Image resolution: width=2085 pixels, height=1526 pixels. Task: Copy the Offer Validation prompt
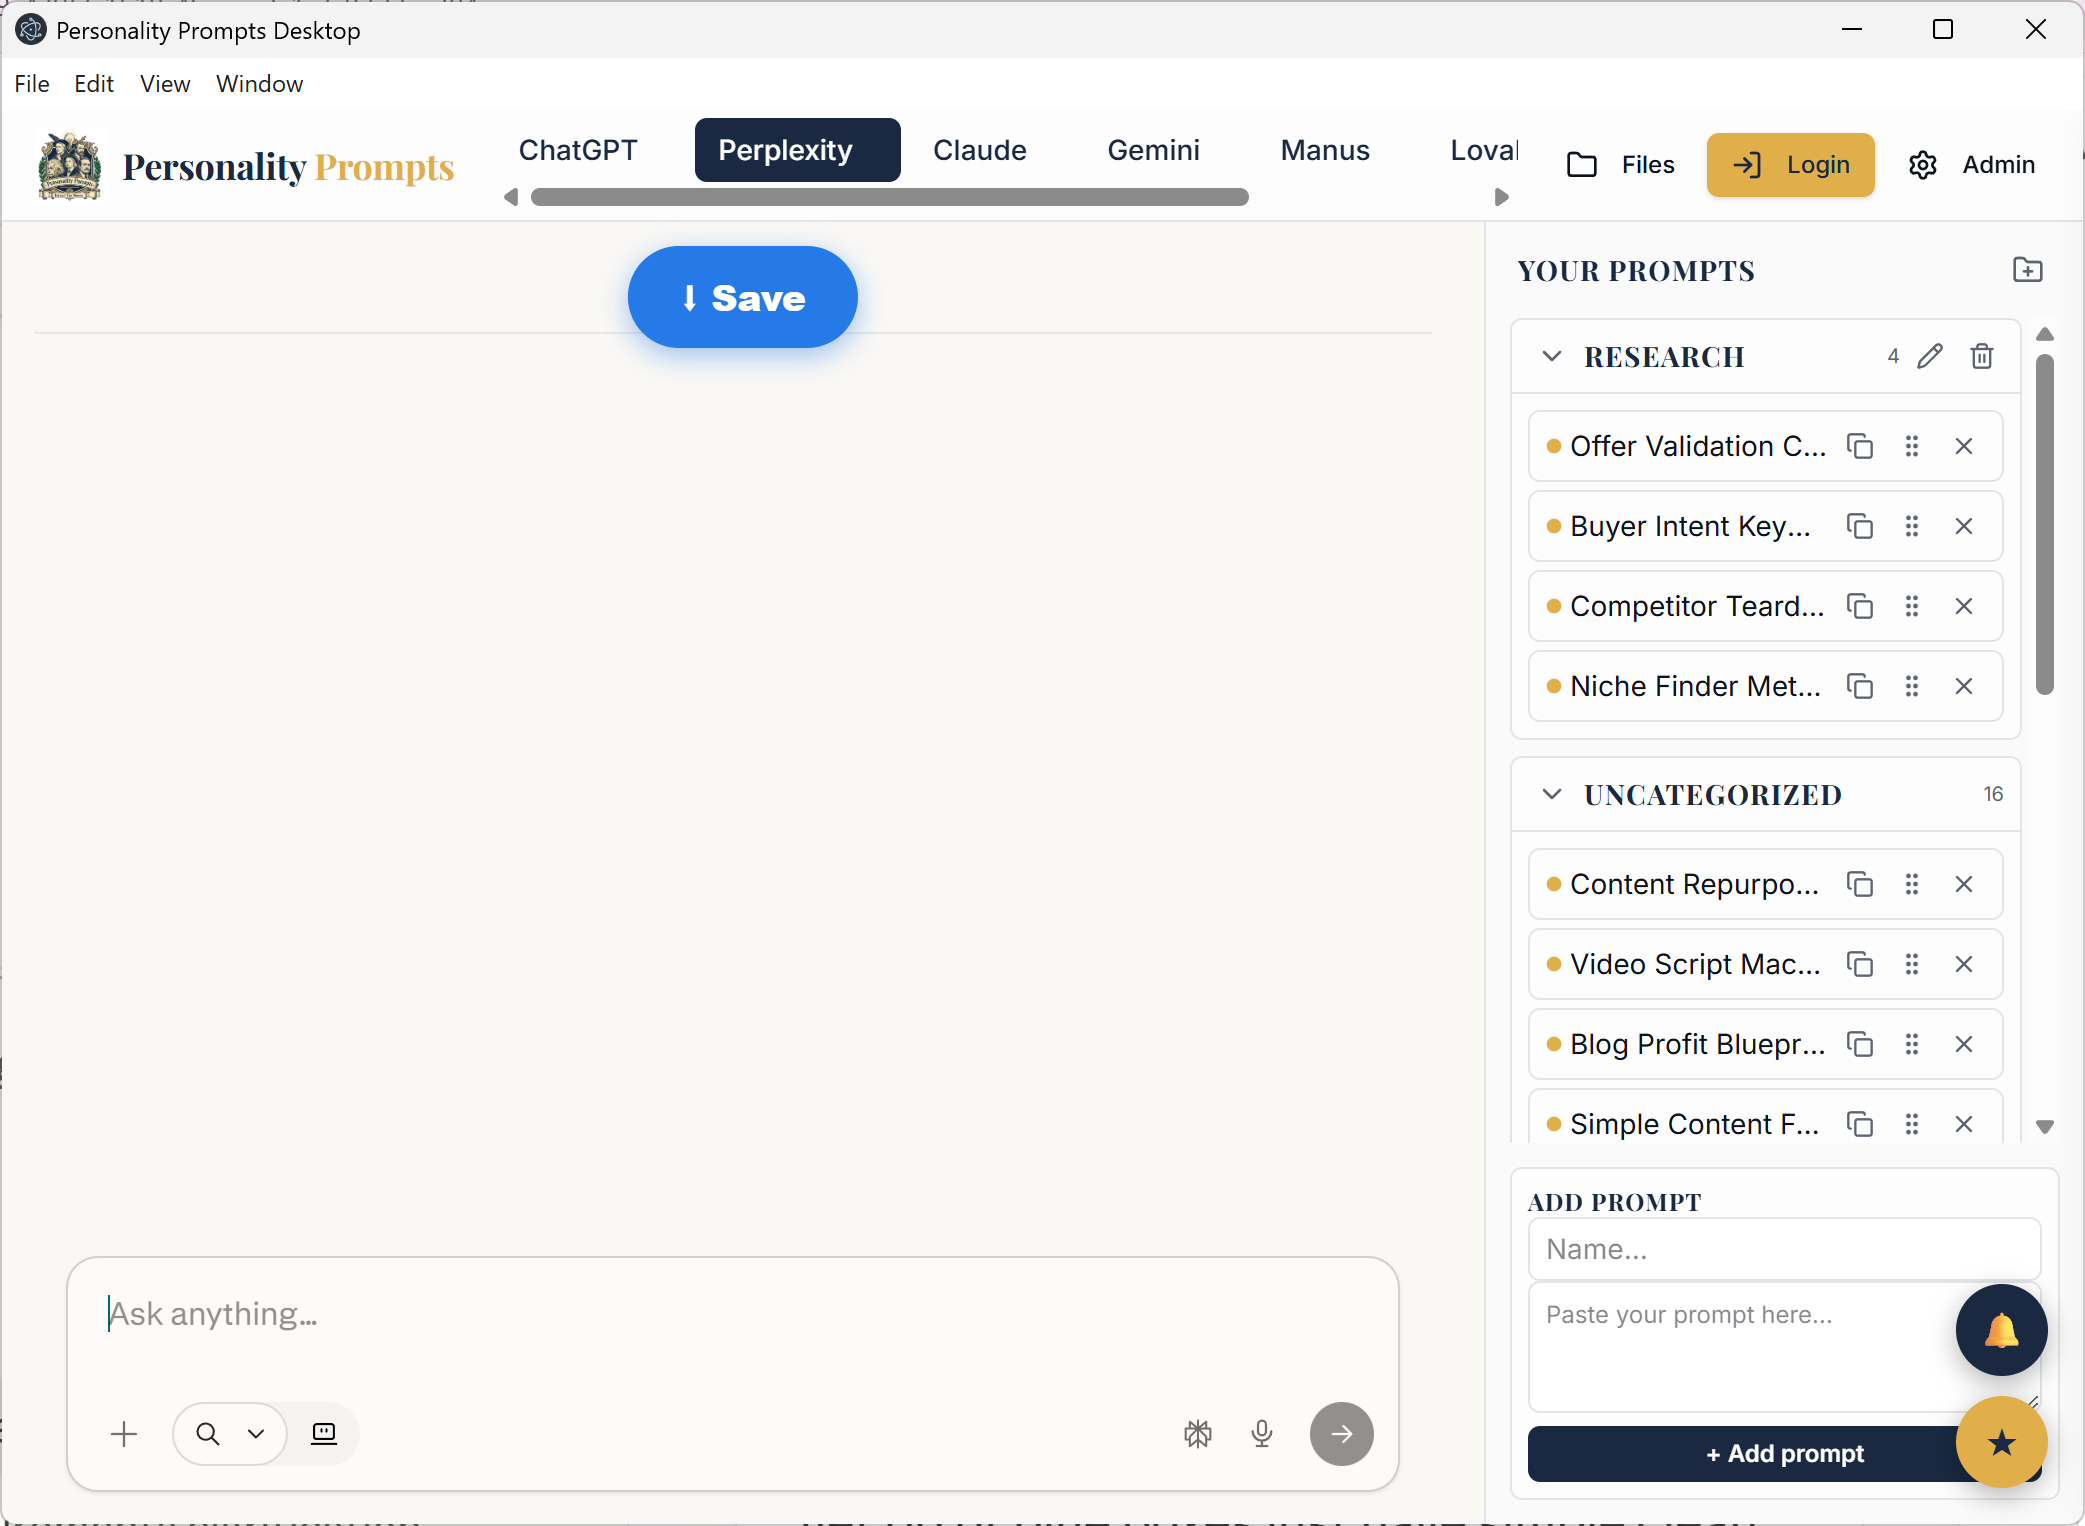tap(1860, 446)
